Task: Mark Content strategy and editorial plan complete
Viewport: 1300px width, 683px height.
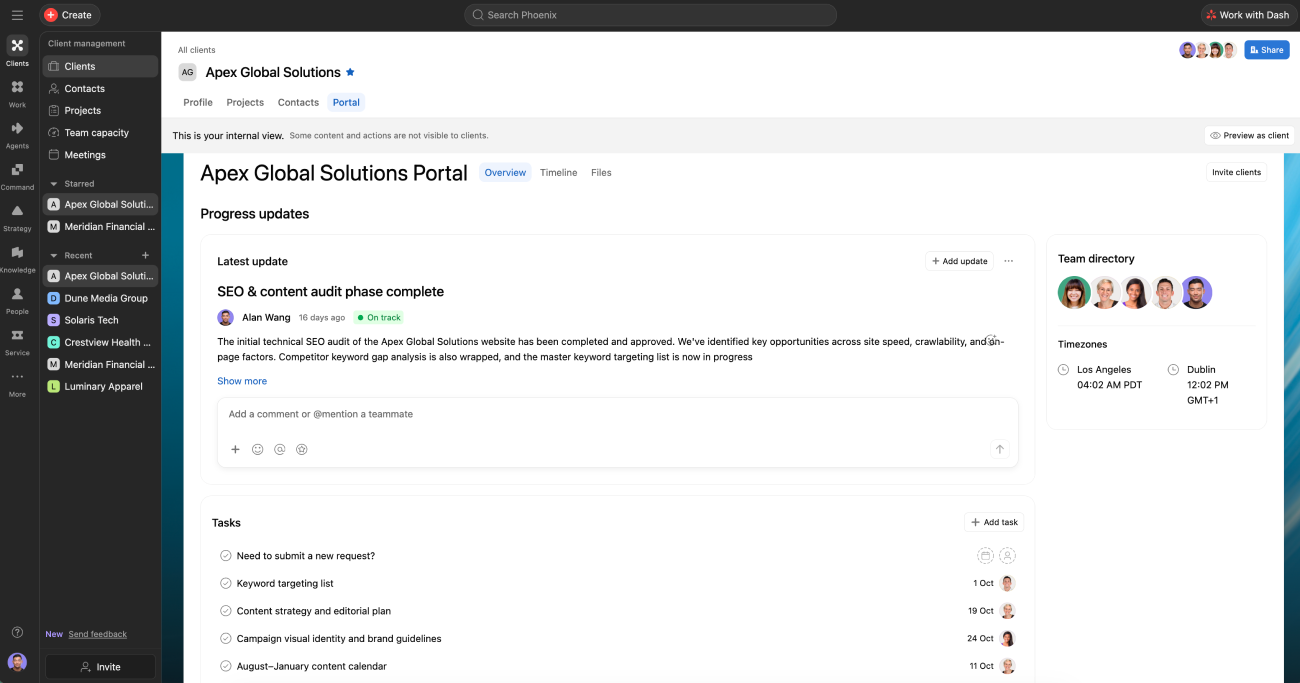Action: coord(226,611)
